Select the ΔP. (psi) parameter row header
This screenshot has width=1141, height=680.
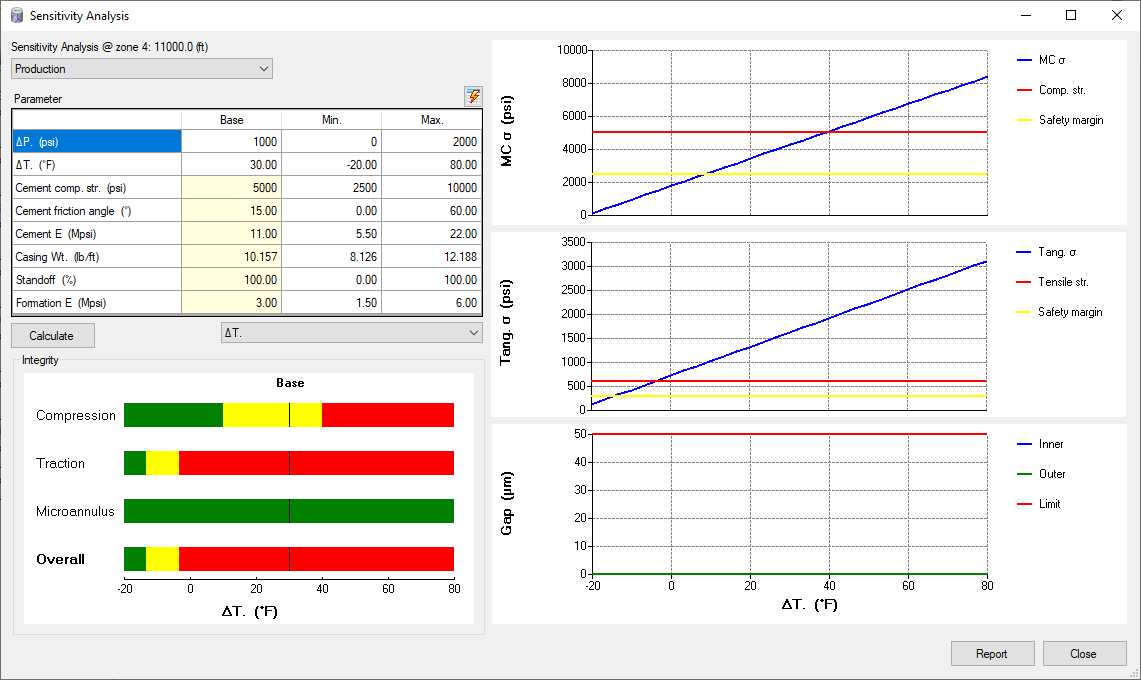point(97,142)
